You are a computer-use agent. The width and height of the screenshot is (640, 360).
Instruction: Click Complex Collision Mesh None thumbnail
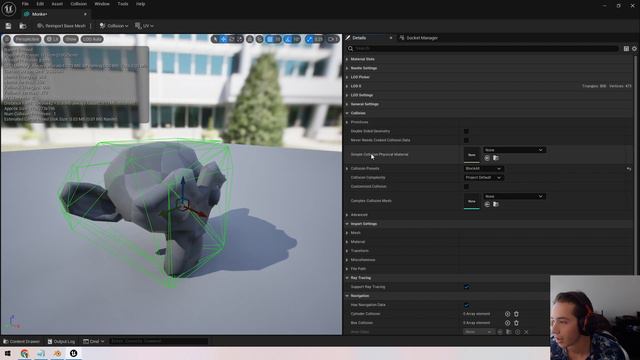click(x=472, y=201)
